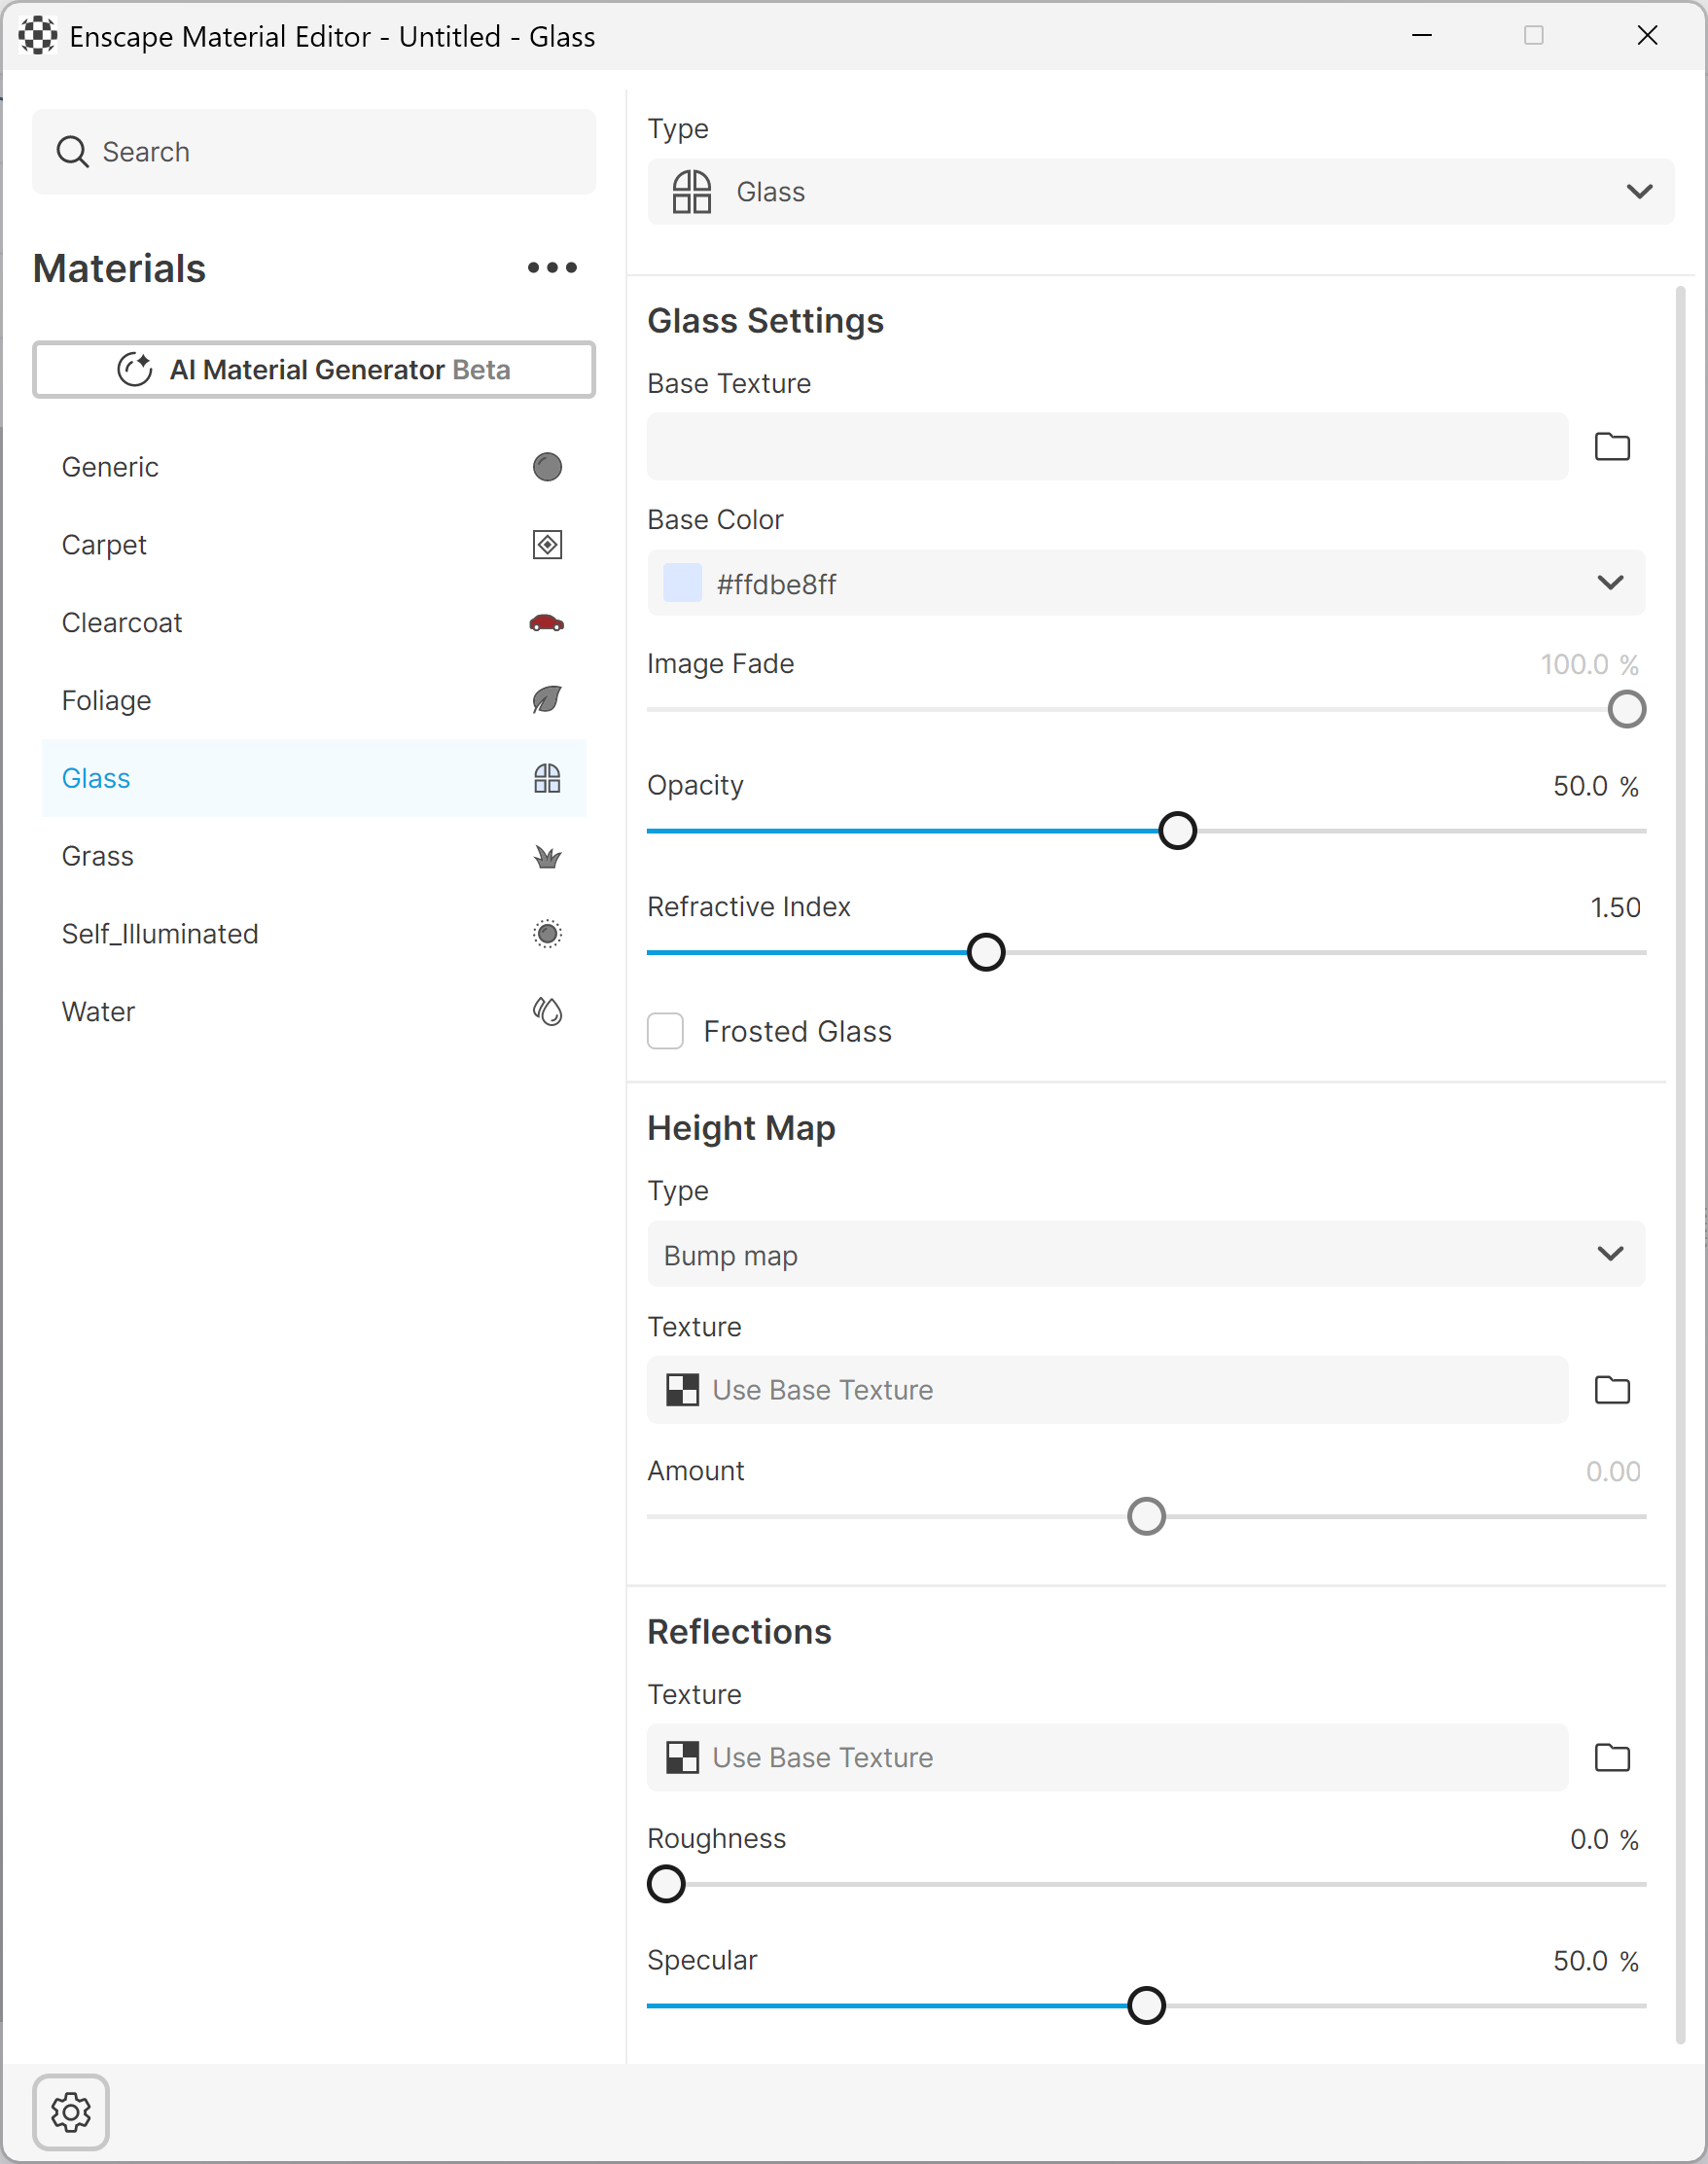
Task: Select the Carpet material type
Action: (314, 545)
